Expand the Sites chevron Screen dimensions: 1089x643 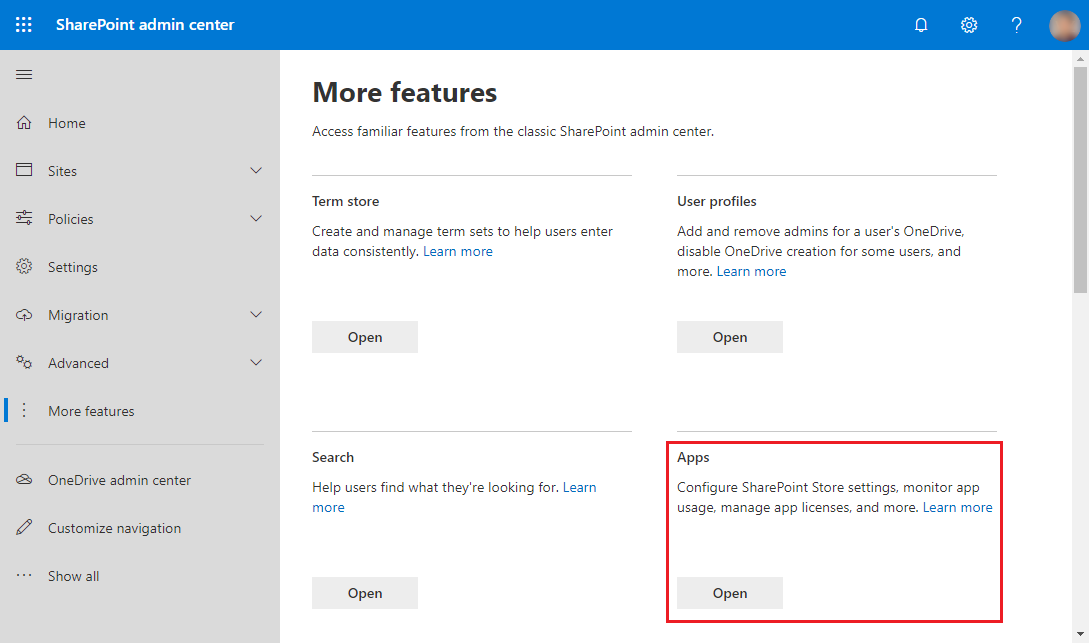(x=256, y=171)
